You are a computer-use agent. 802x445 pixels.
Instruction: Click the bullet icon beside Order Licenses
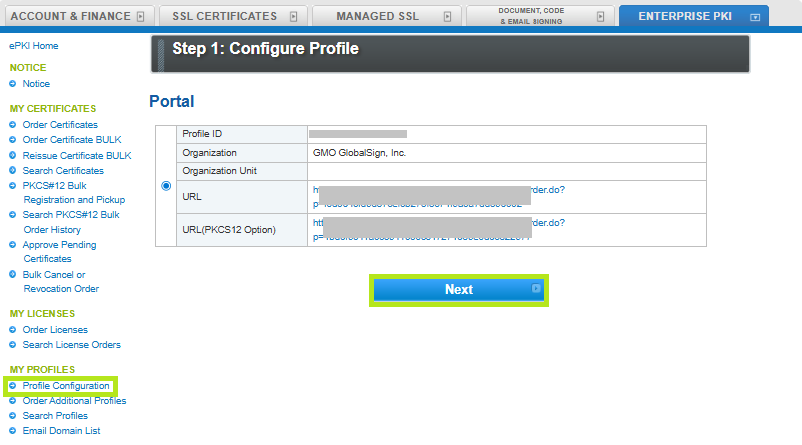13,330
